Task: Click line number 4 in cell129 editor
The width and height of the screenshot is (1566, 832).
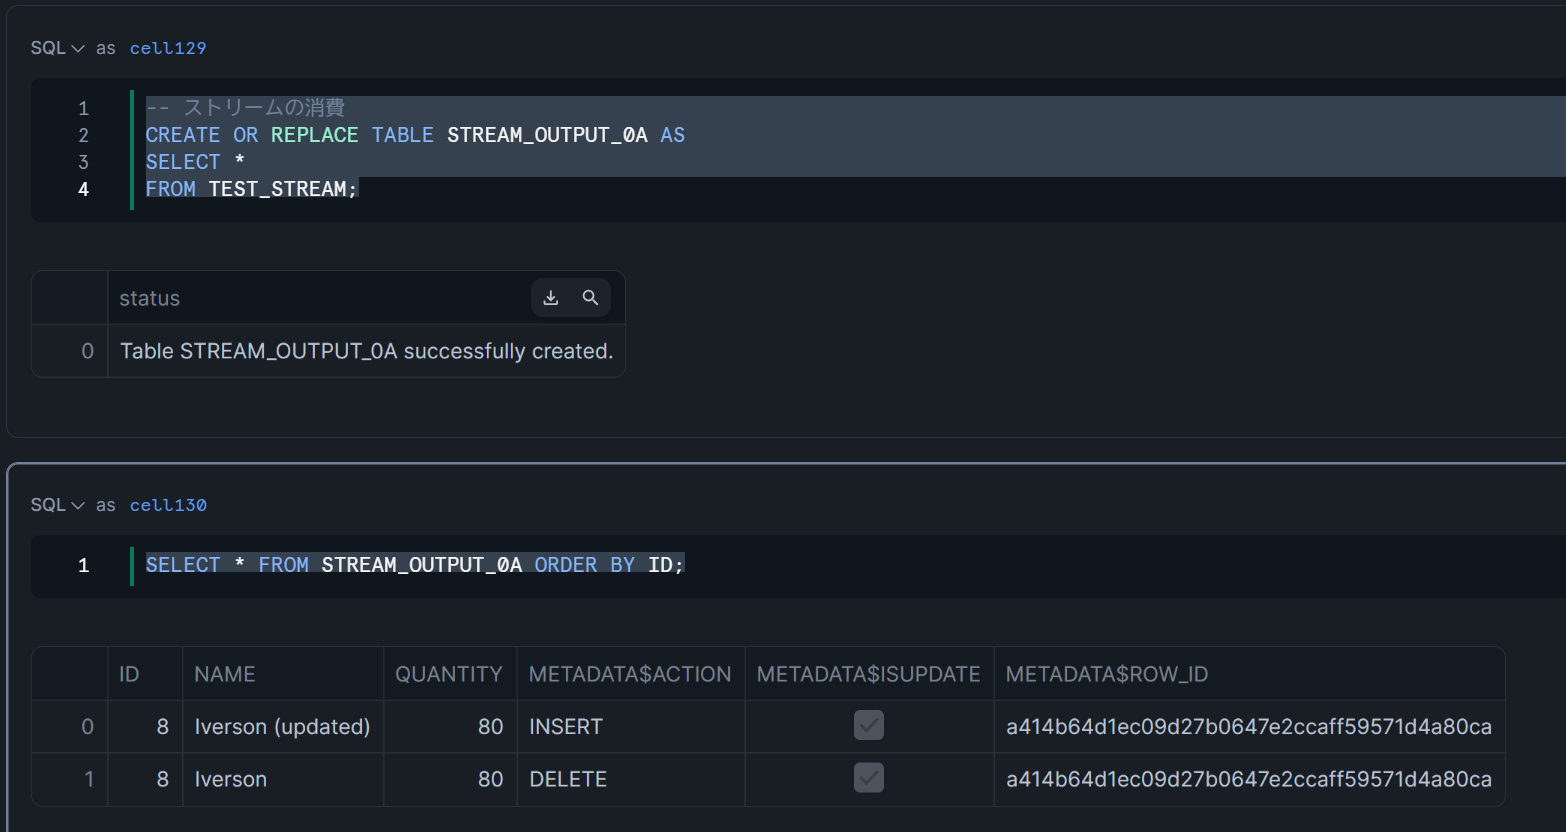Action: (x=83, y=189)
